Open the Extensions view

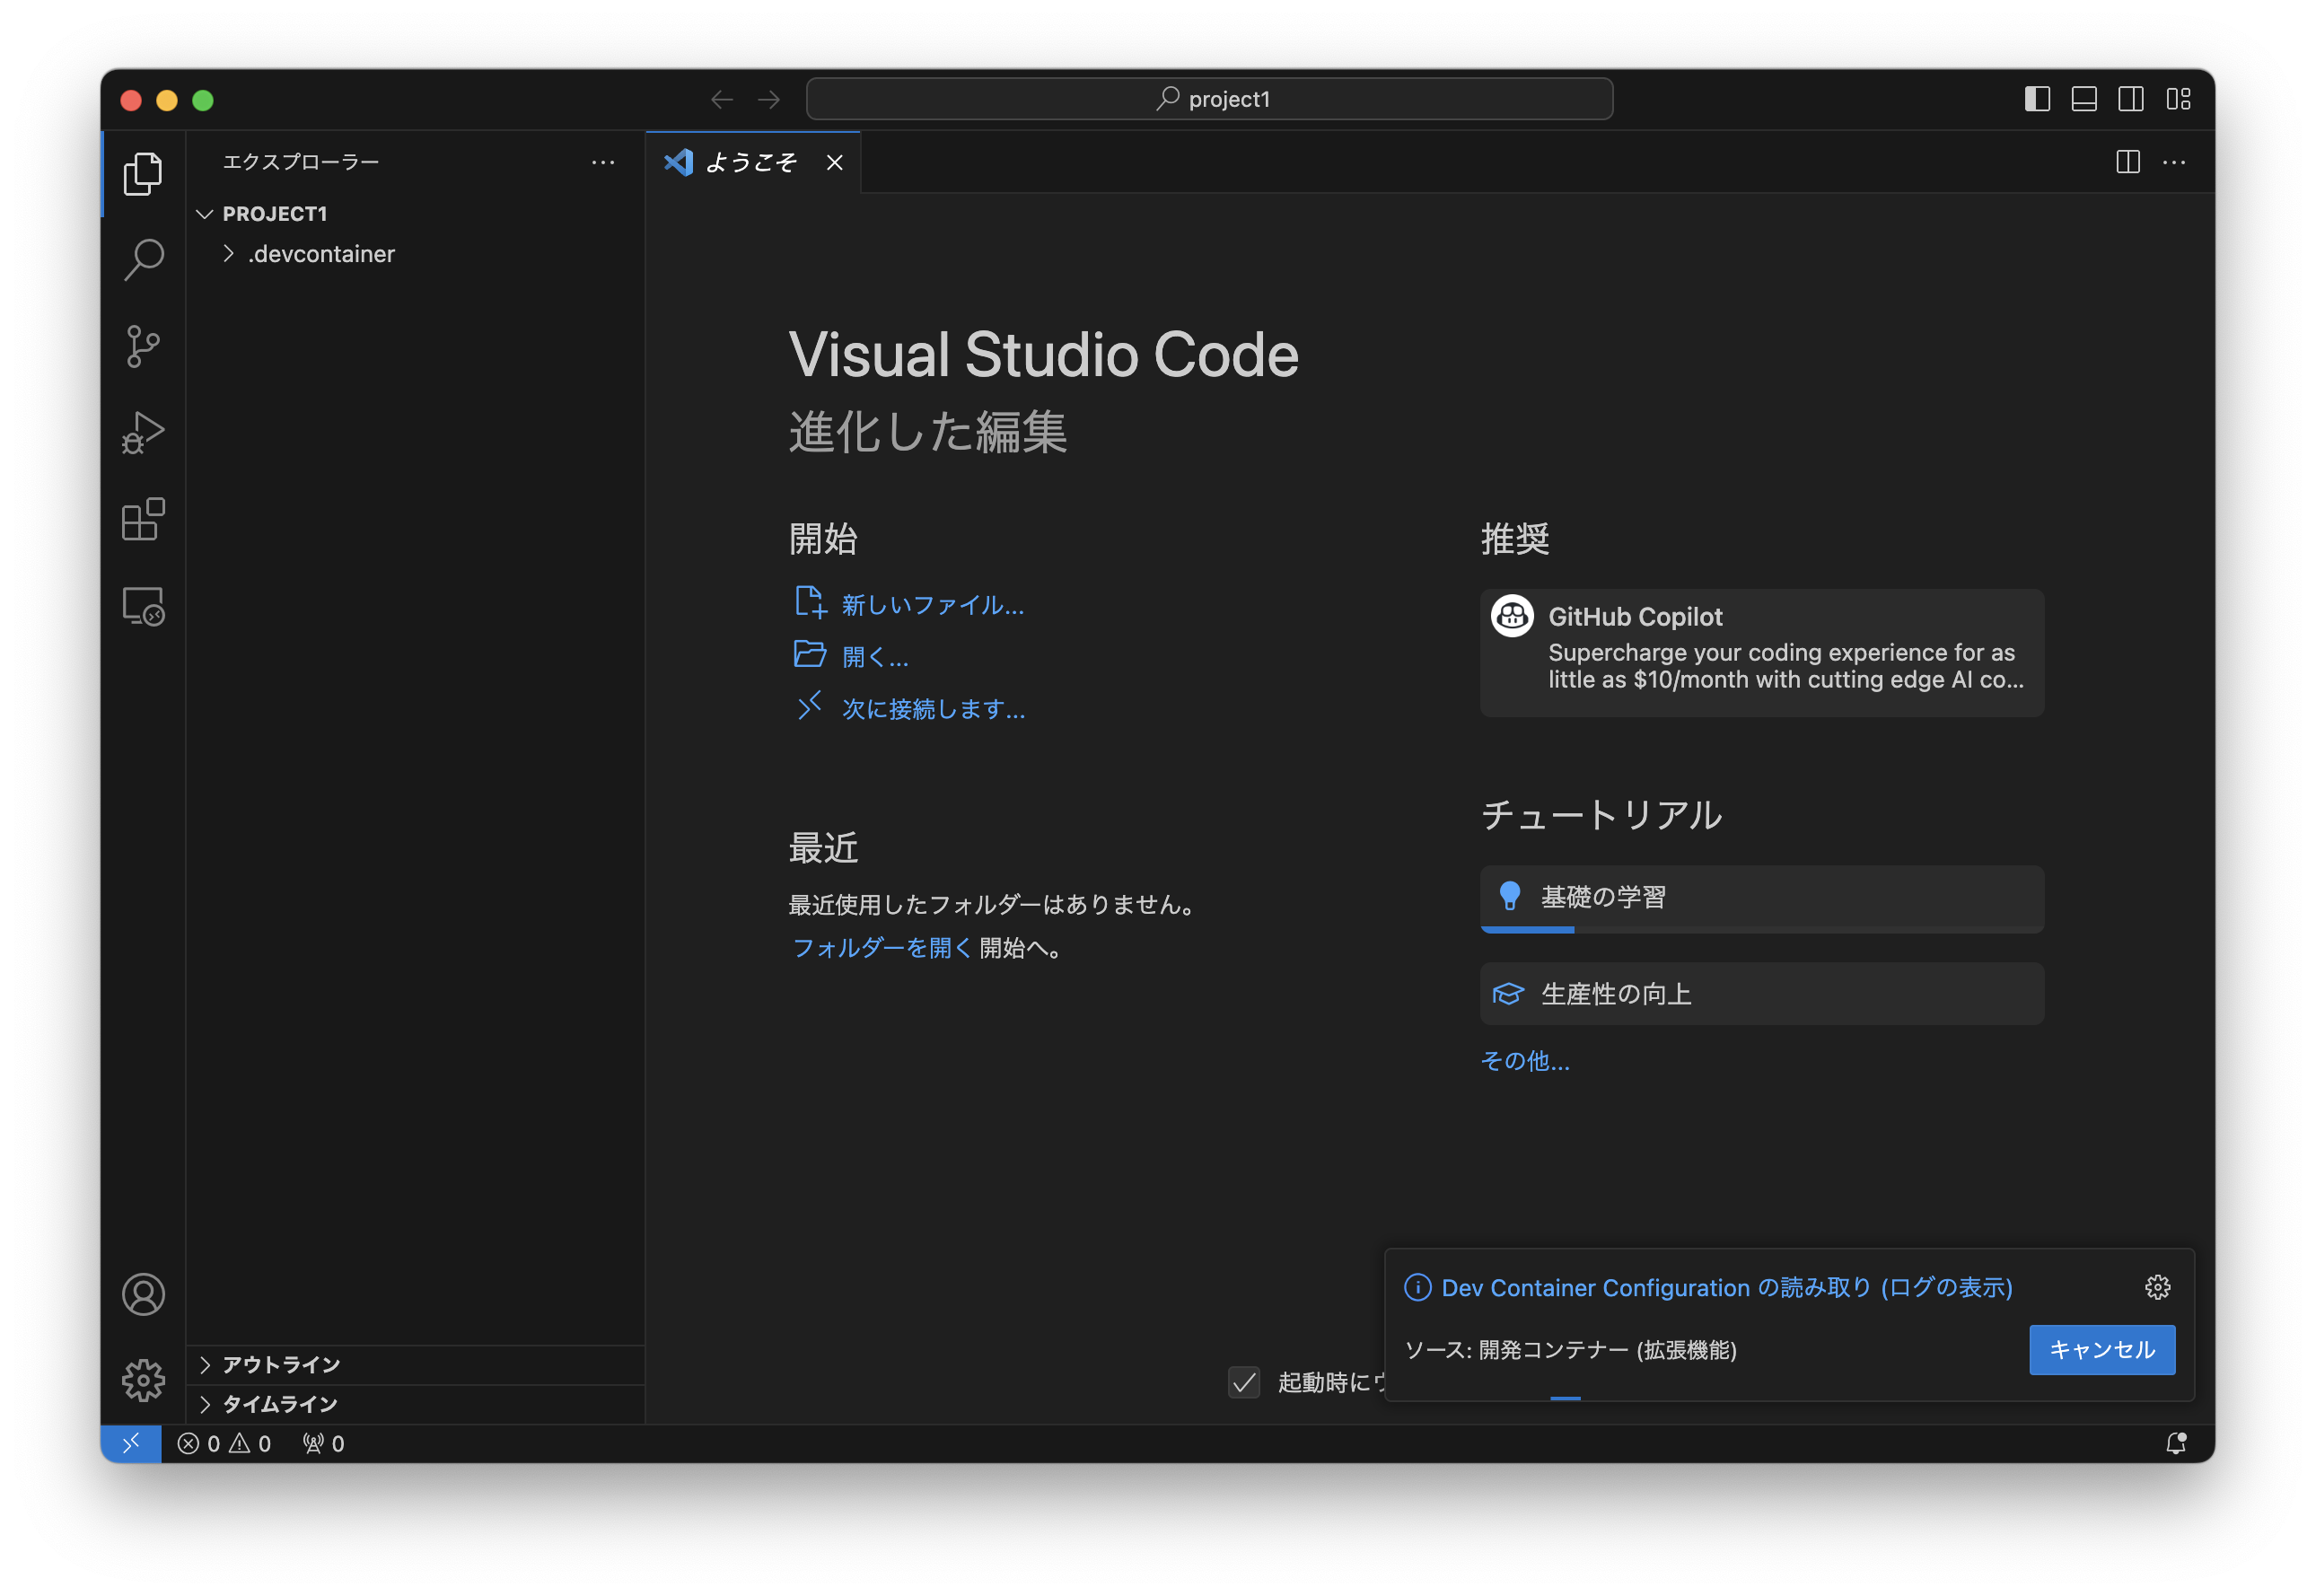(x=143, y=520)
